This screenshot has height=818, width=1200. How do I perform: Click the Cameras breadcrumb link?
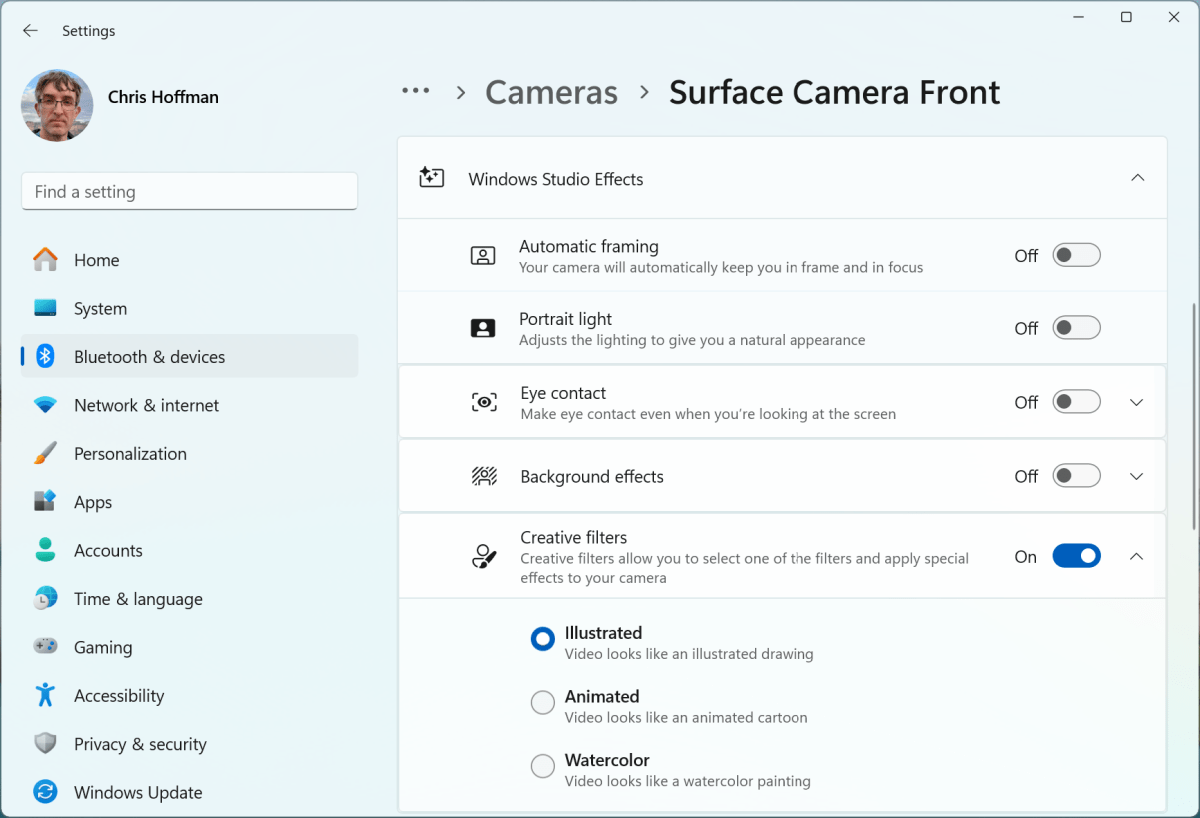pos(551,92)
